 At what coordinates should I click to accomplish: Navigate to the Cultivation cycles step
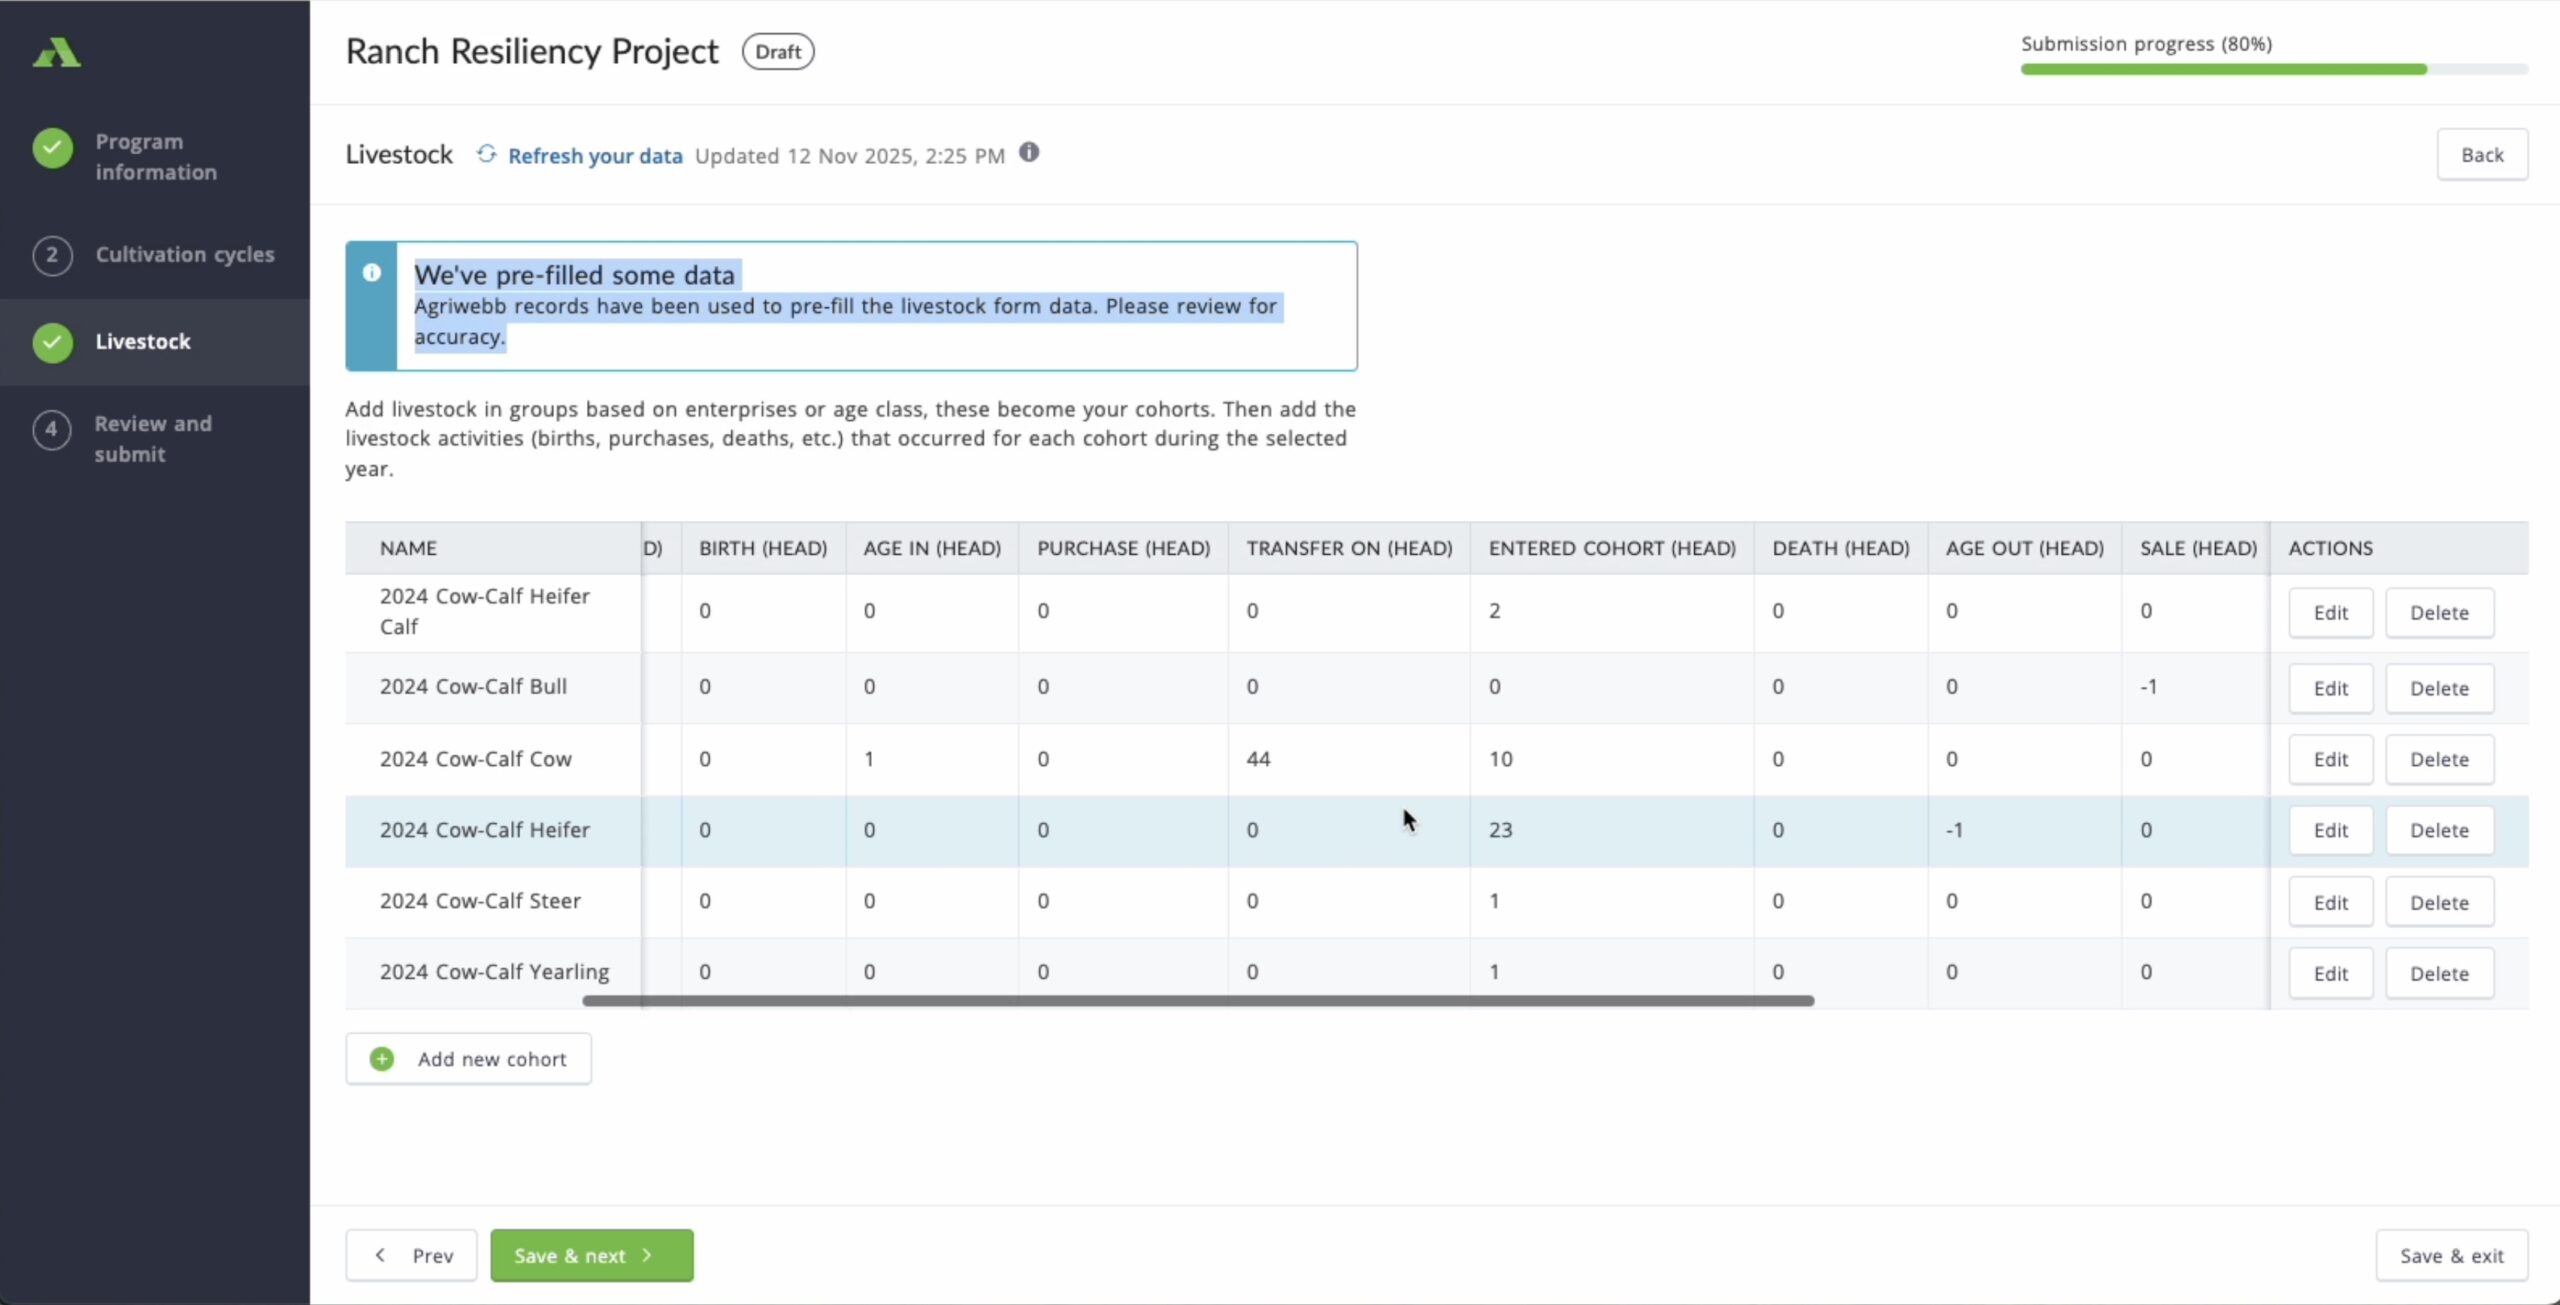pyautogui.click(x=185, y=255)
